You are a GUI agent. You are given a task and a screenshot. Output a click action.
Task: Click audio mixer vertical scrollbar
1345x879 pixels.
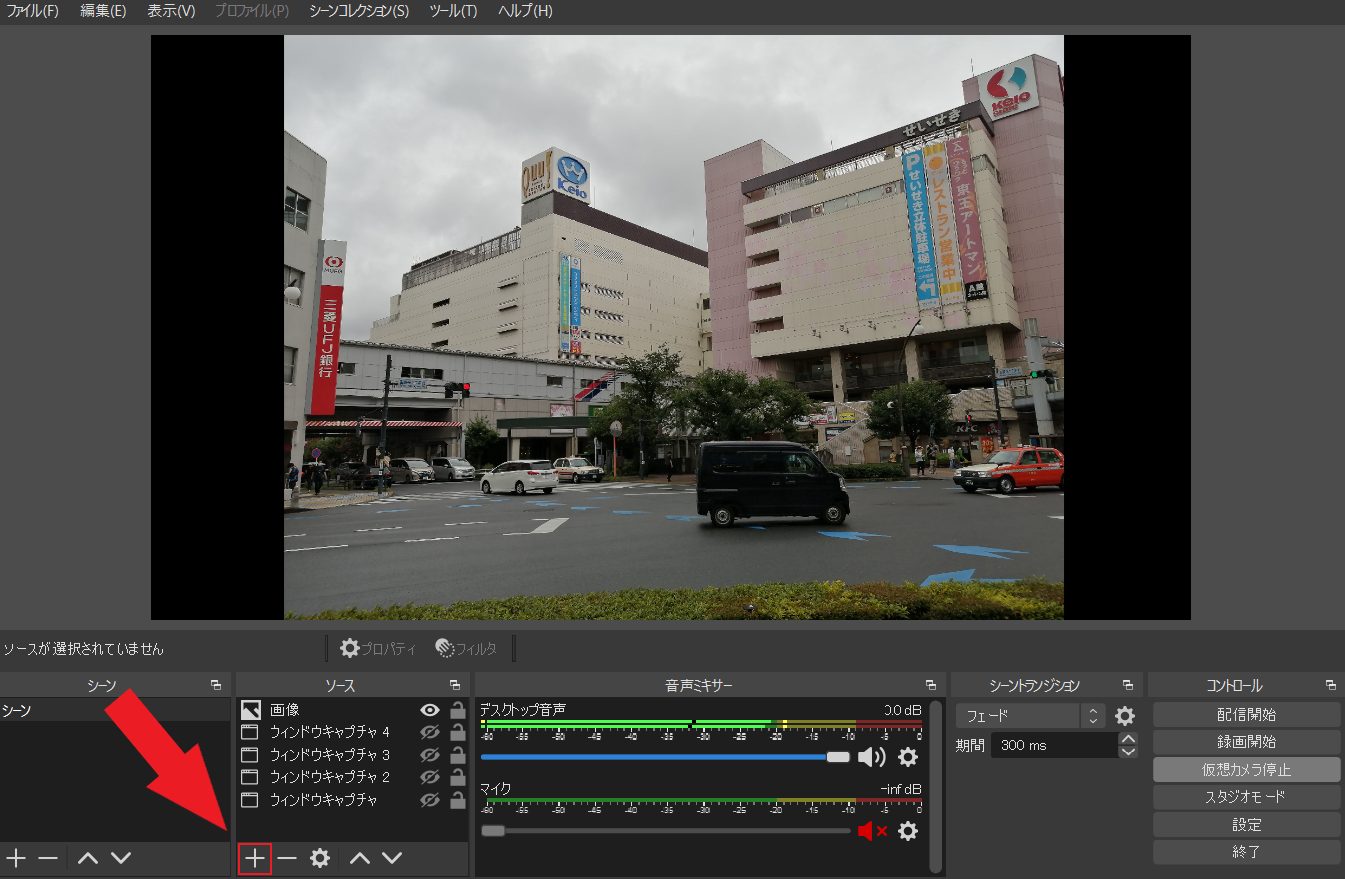tap(936, 786)
